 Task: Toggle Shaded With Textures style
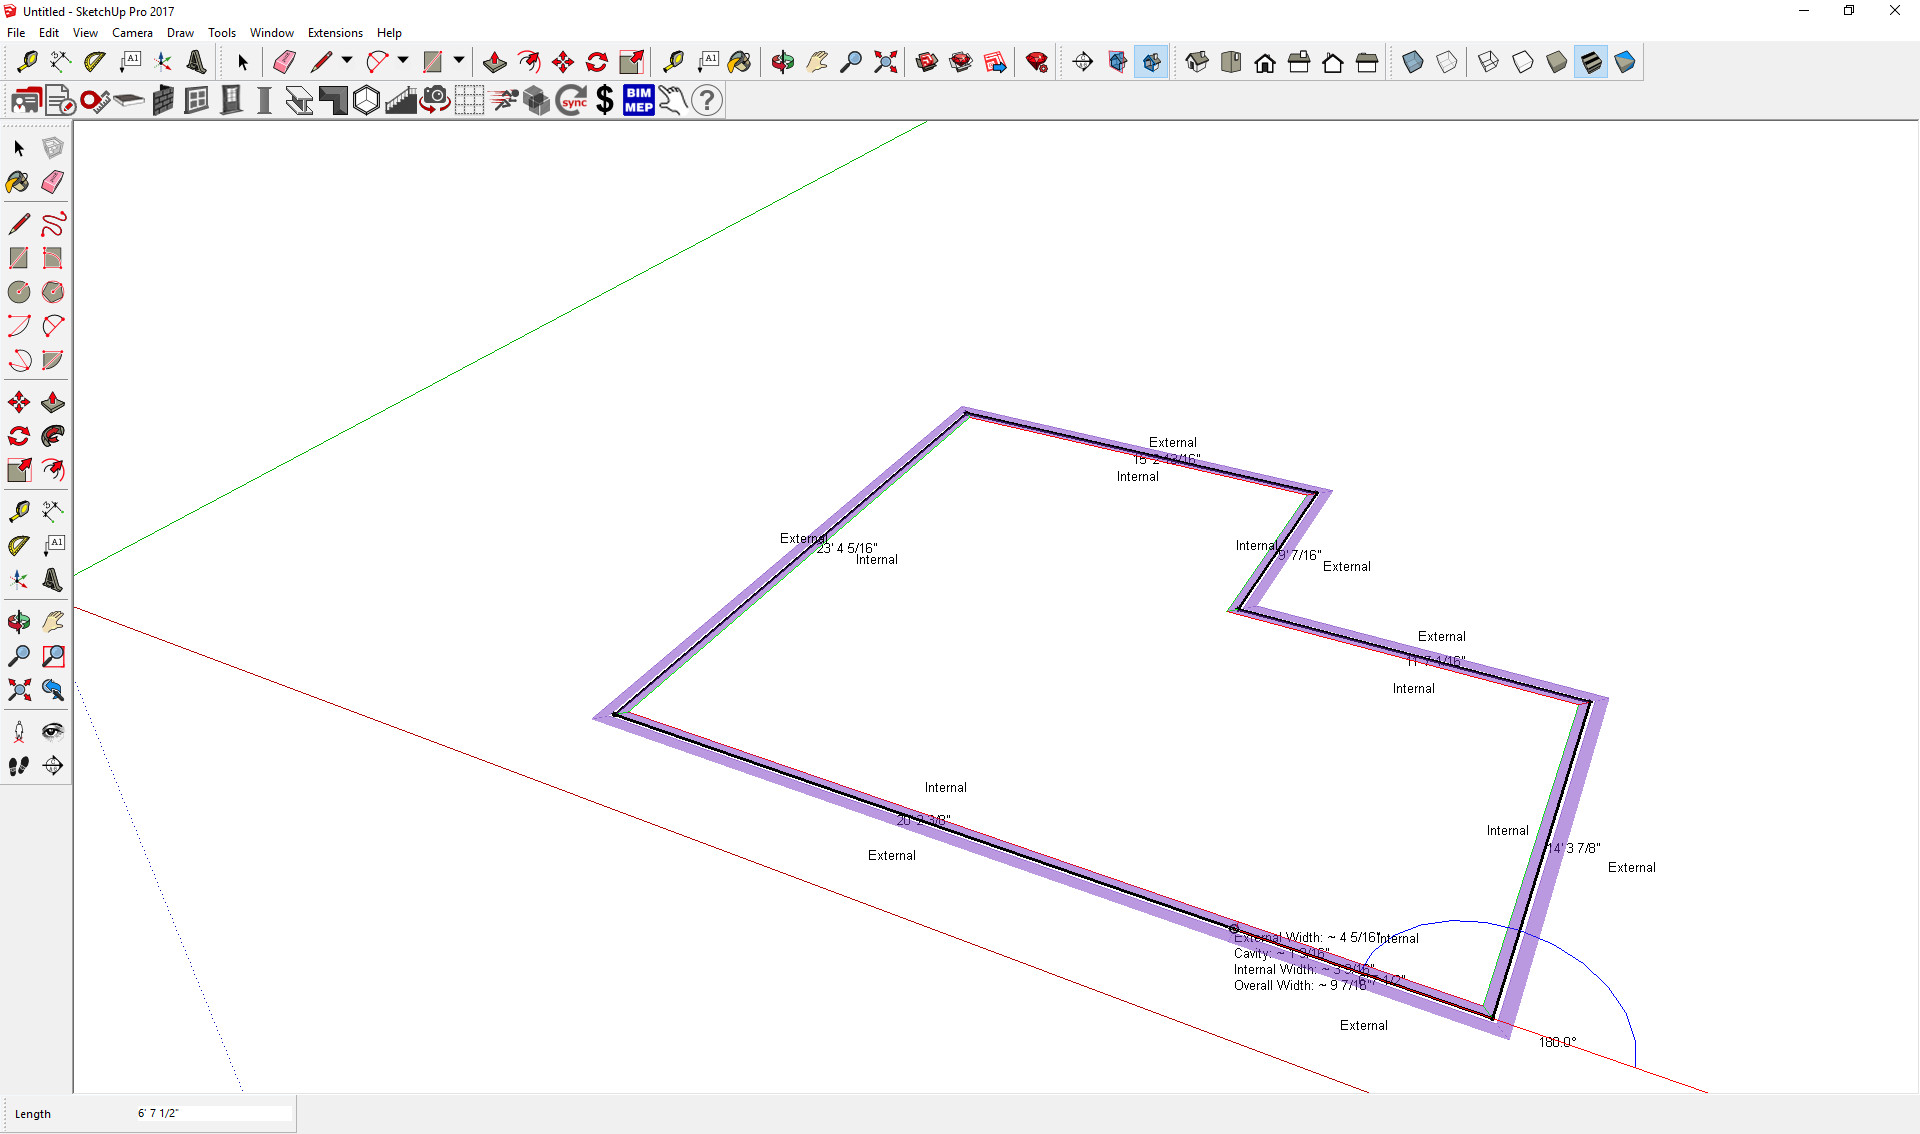point(1591,62)
